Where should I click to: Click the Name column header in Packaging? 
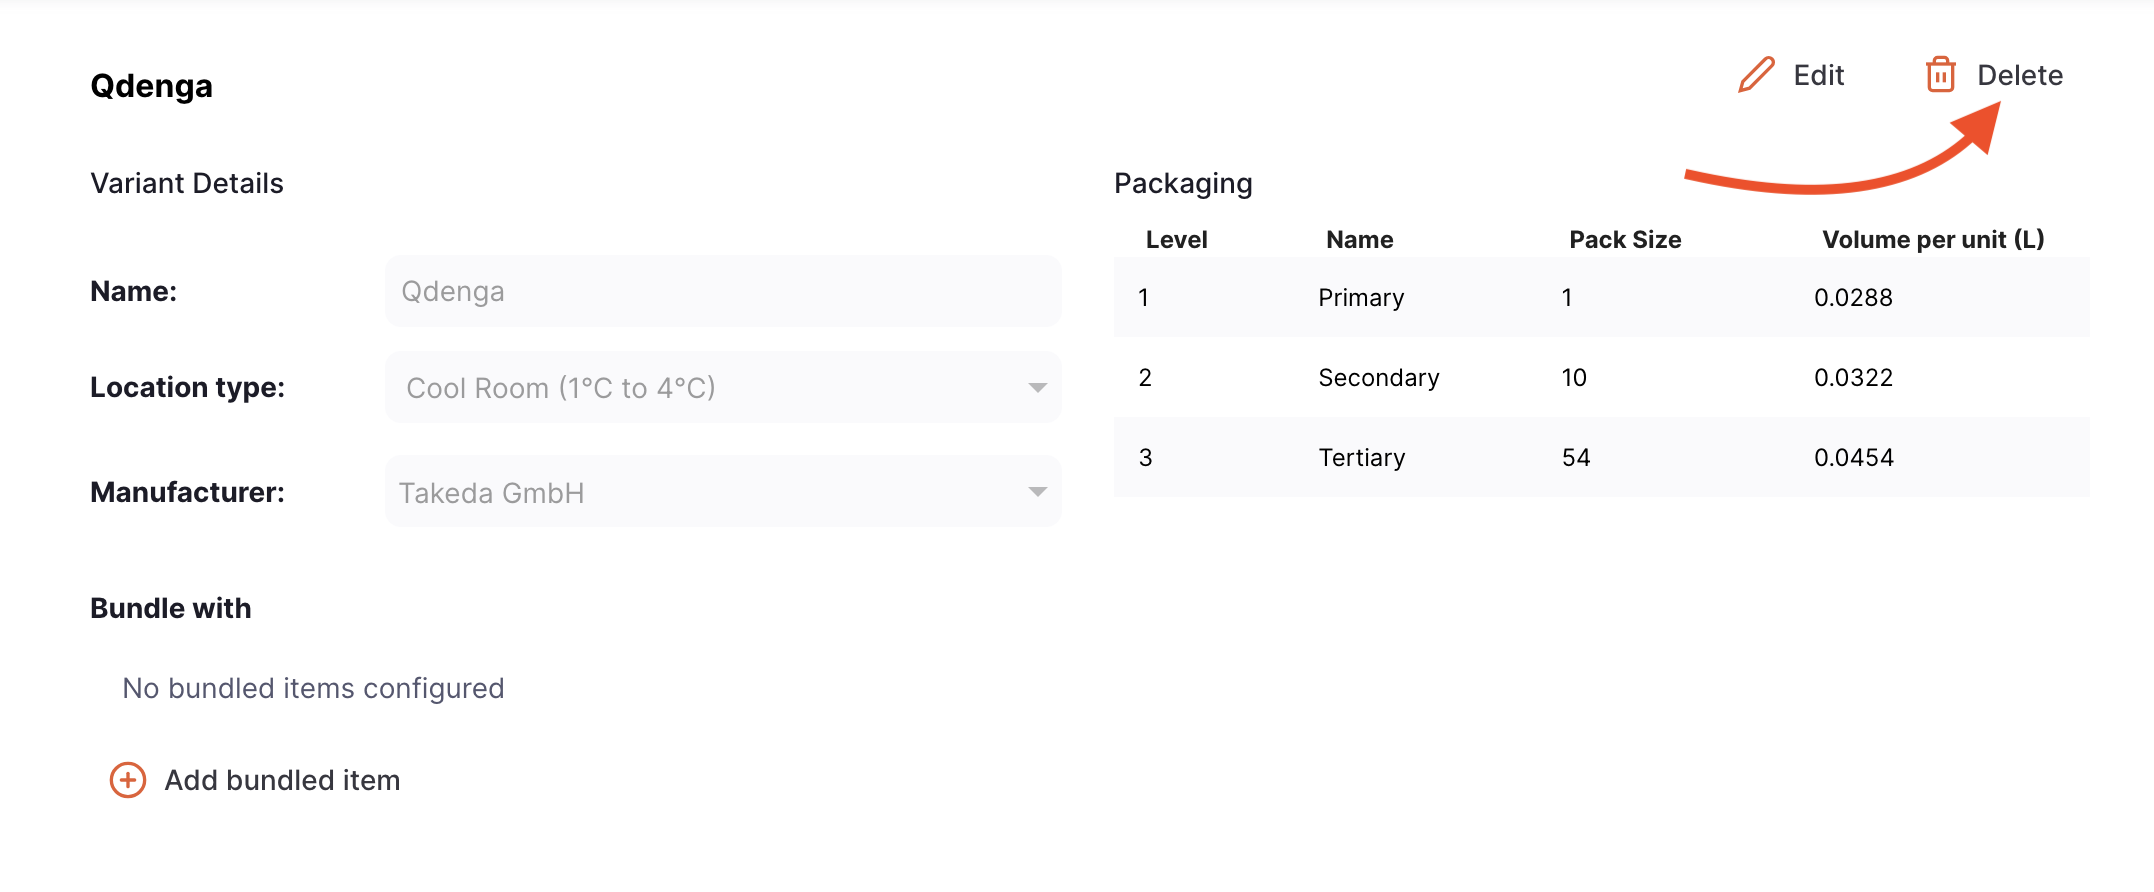(1359, 240)
